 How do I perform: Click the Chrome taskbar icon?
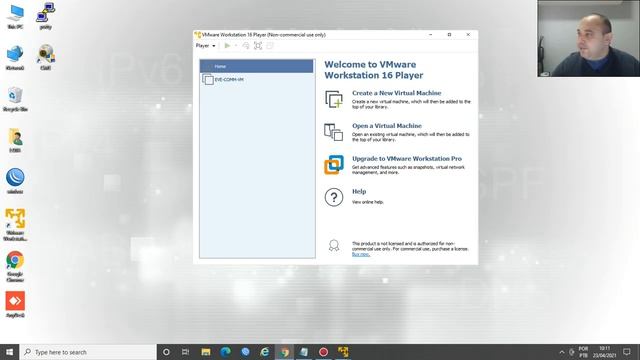click(x=284, y=352)
